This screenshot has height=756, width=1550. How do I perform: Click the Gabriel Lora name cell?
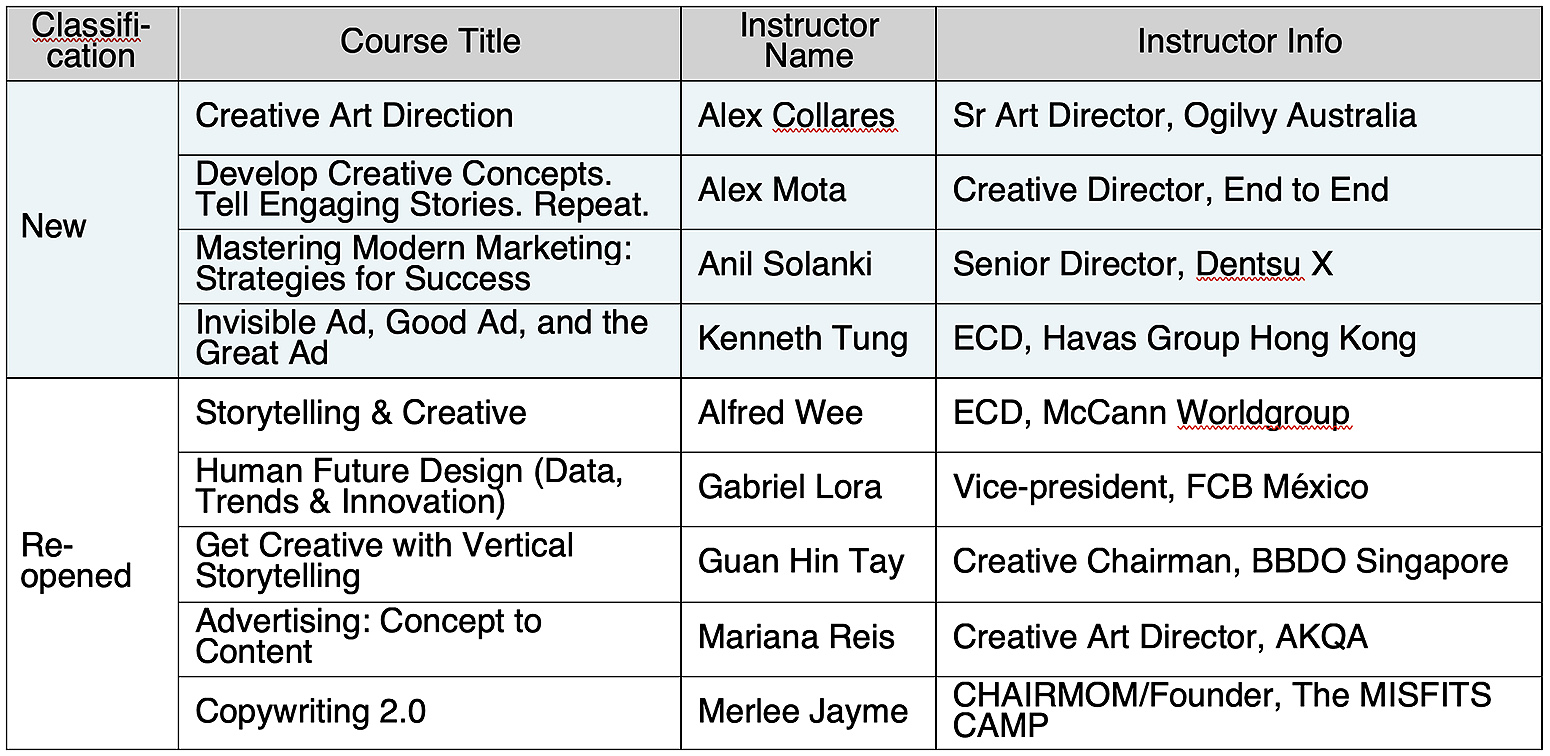pos(808,489)
